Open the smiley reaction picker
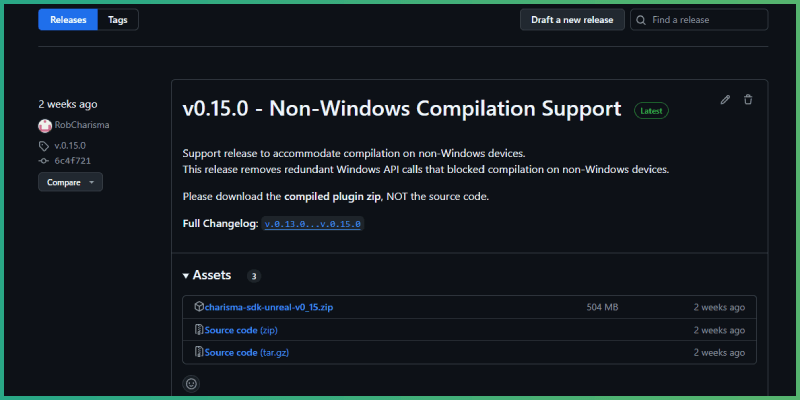Screen dimensions: 800x400 (191, 382)
